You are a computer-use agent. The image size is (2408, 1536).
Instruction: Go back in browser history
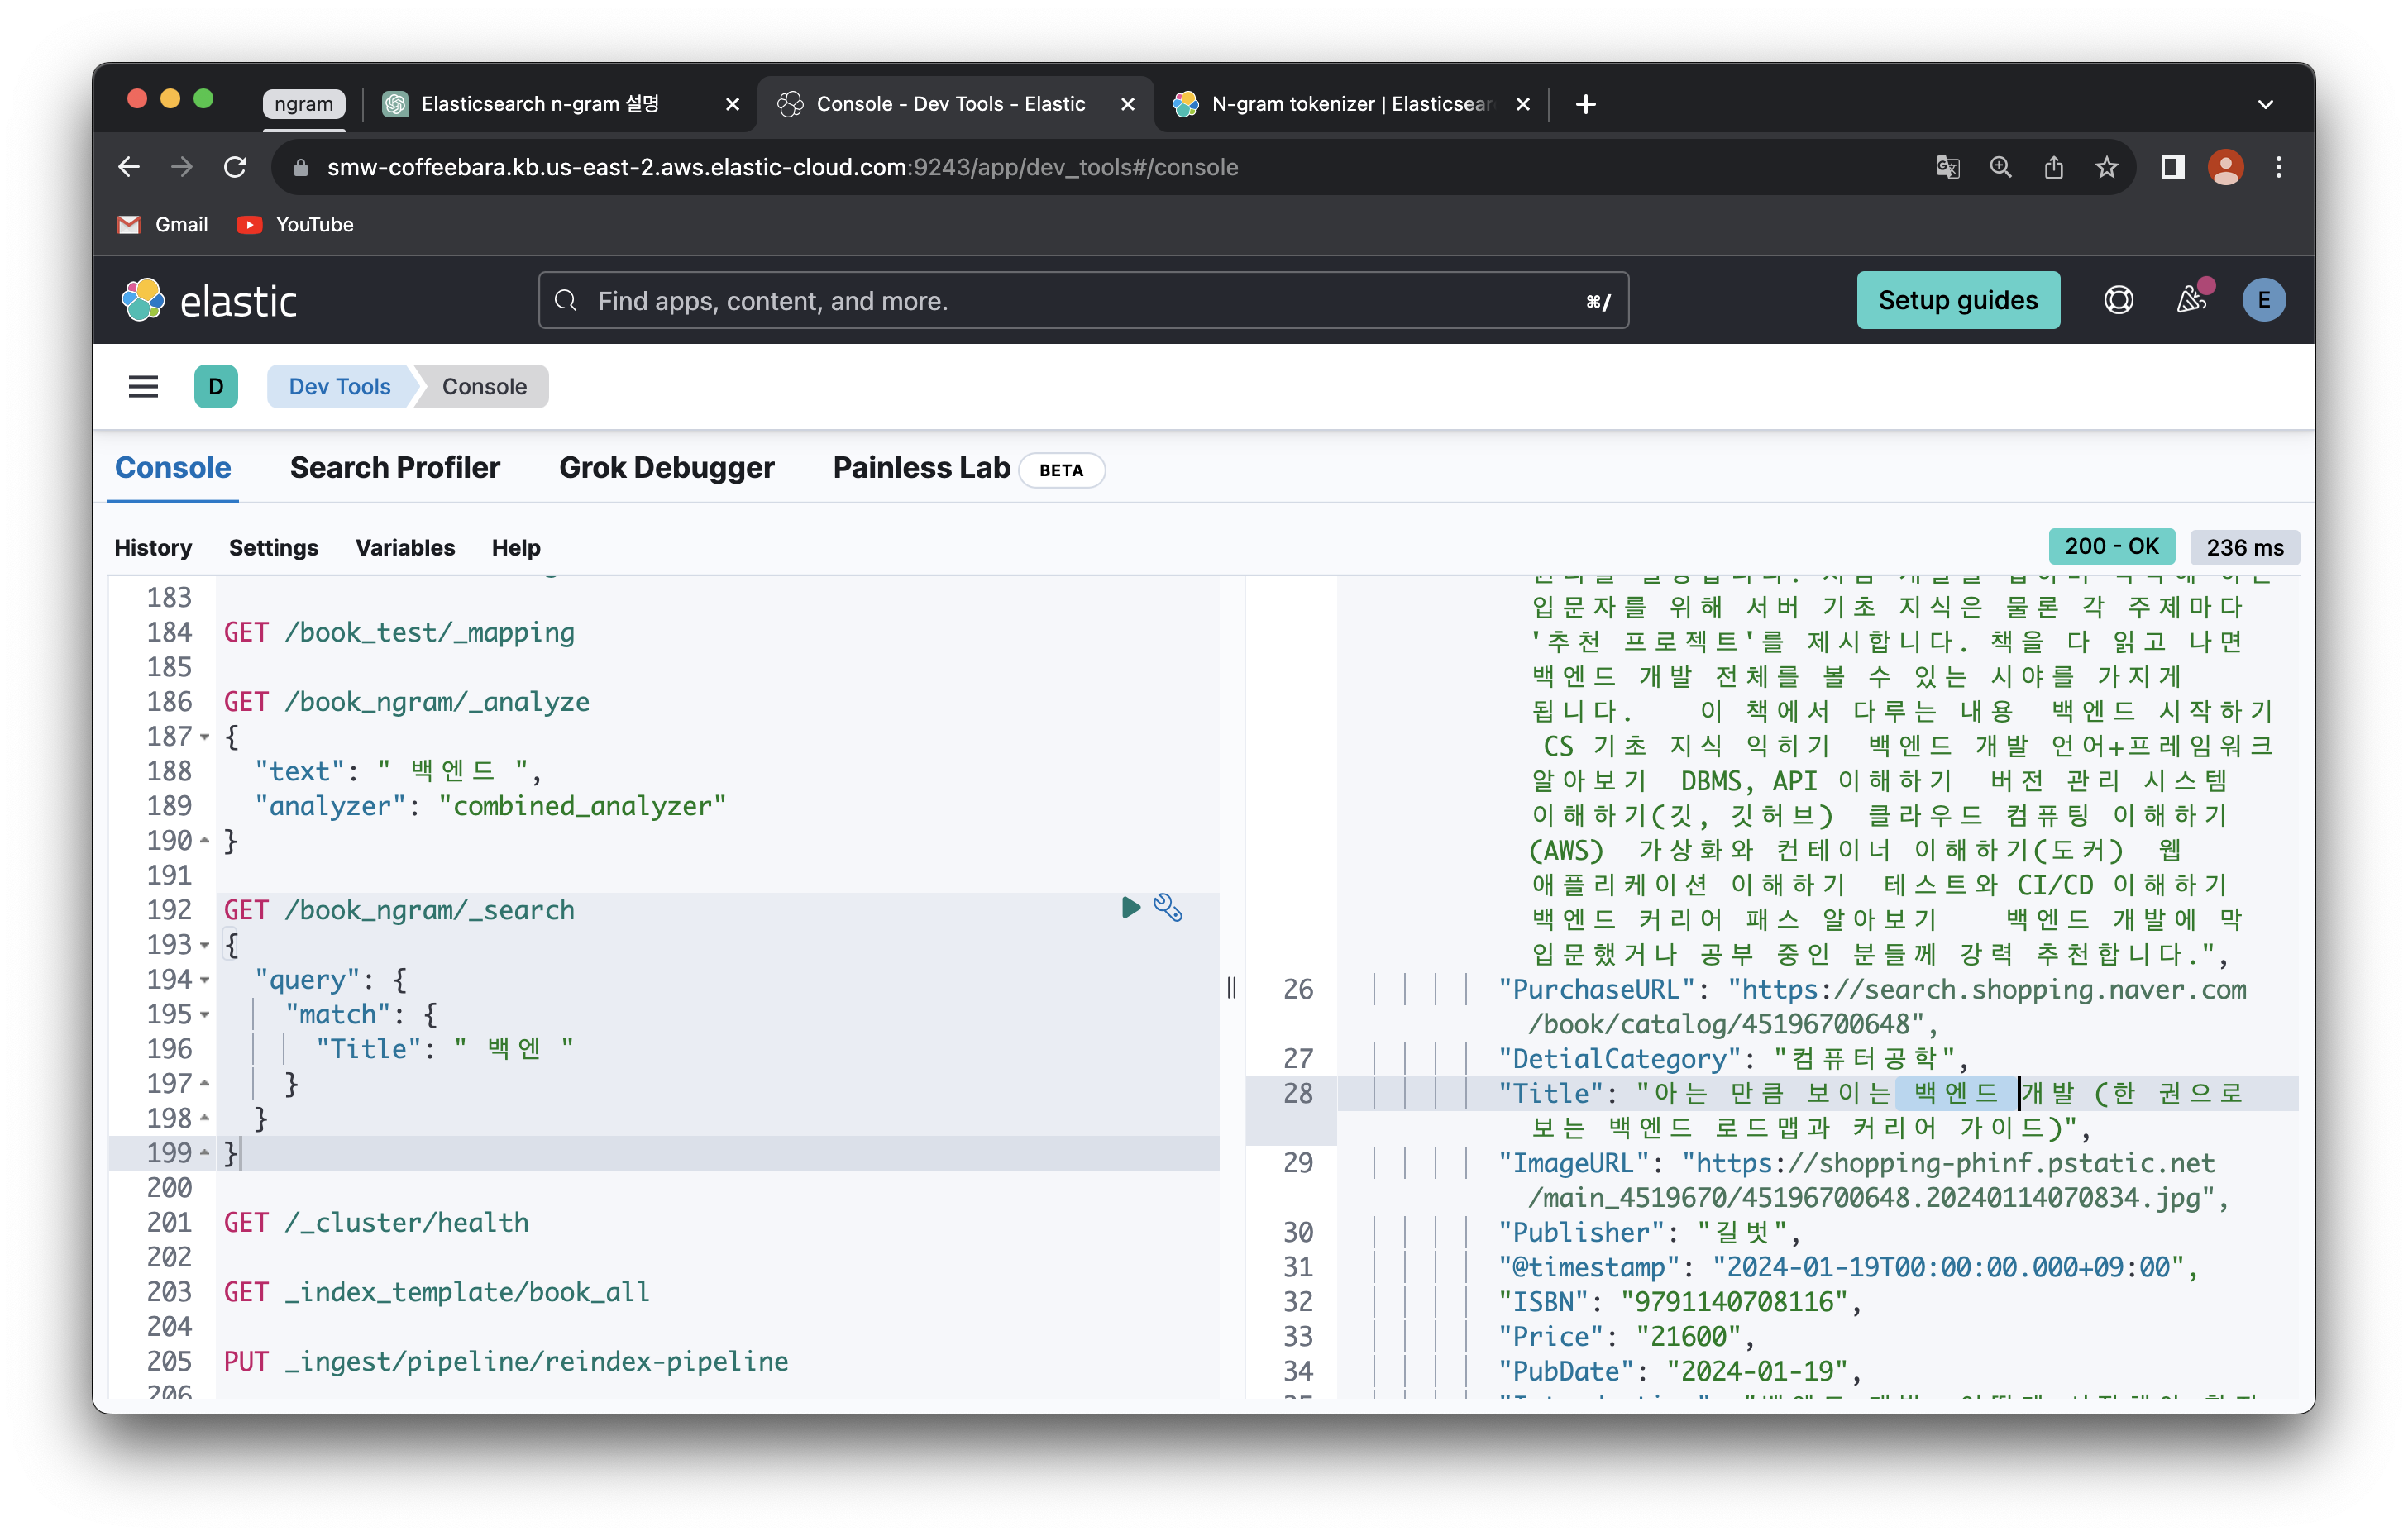129,167
